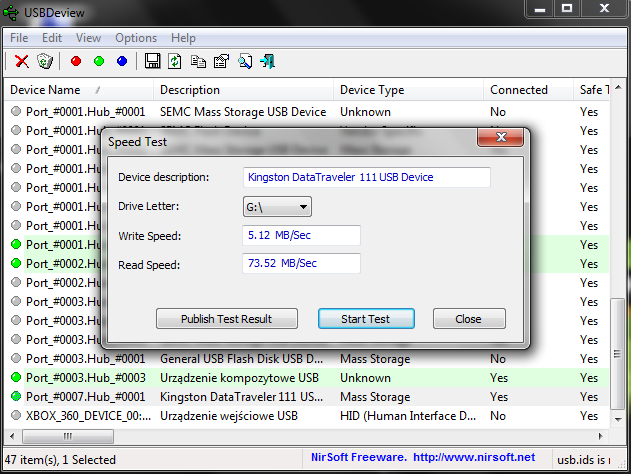Sort by the Description column header
The image size is (631, 476).
243,90
